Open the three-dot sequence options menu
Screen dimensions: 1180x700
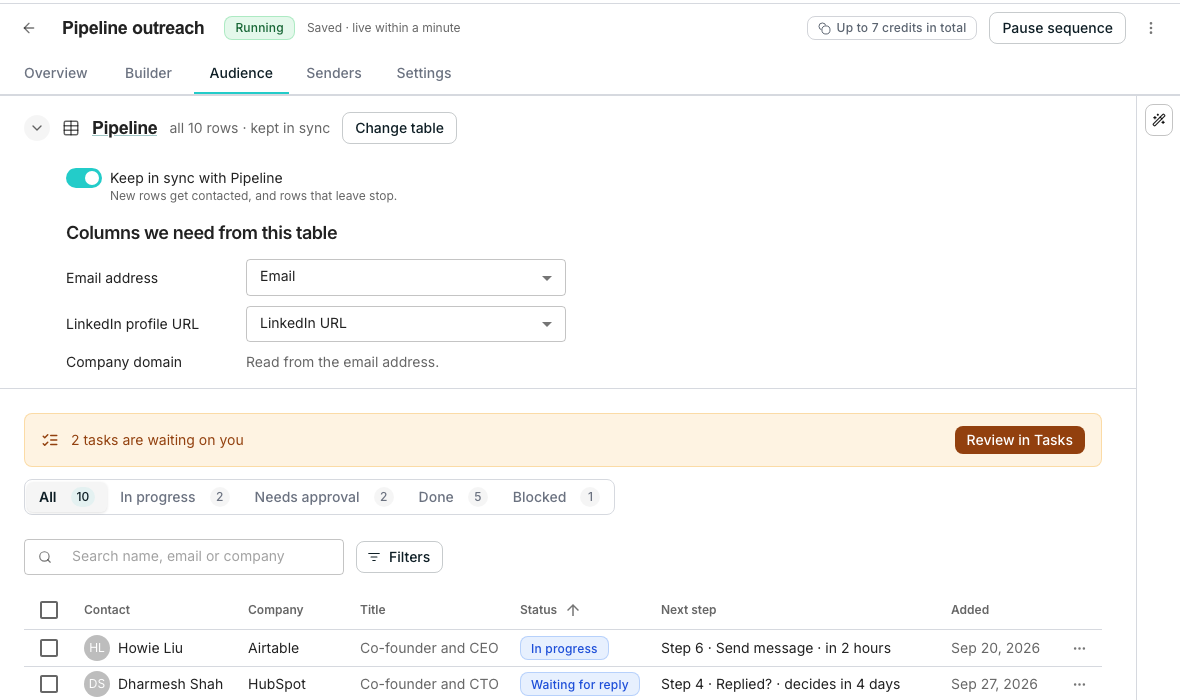click(1151, 28)
